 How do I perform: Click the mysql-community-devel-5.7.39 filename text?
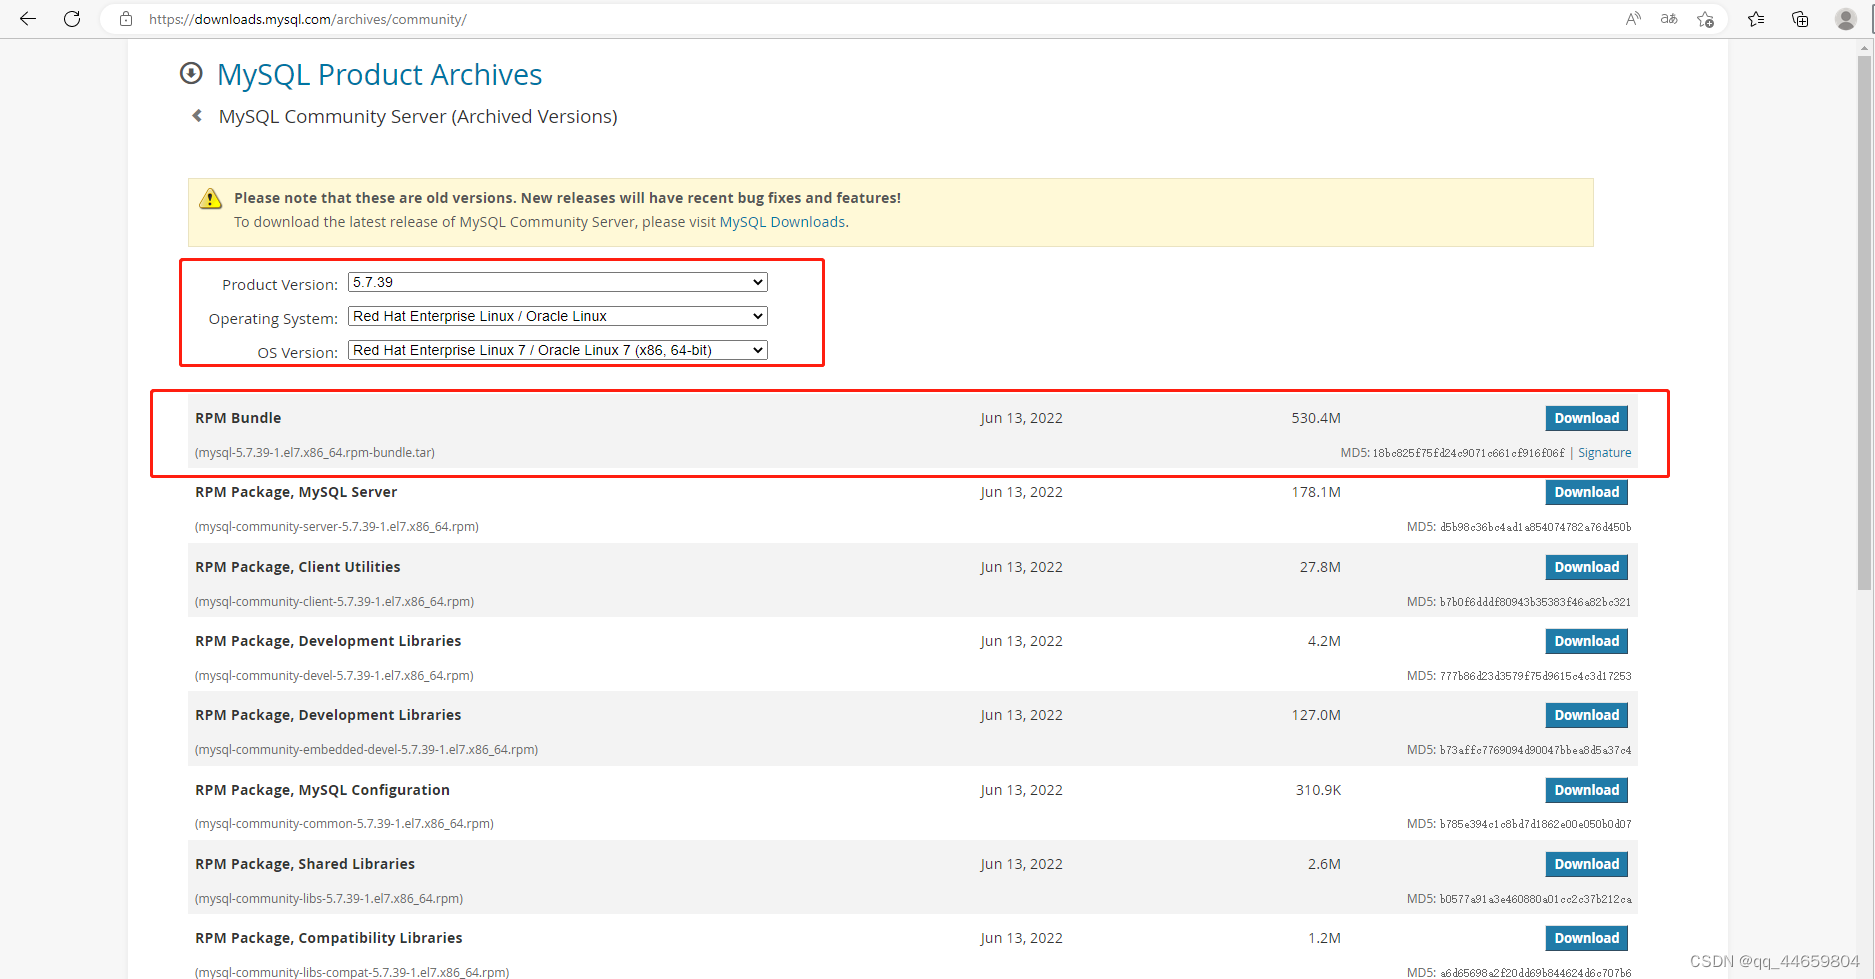[334, 676]
